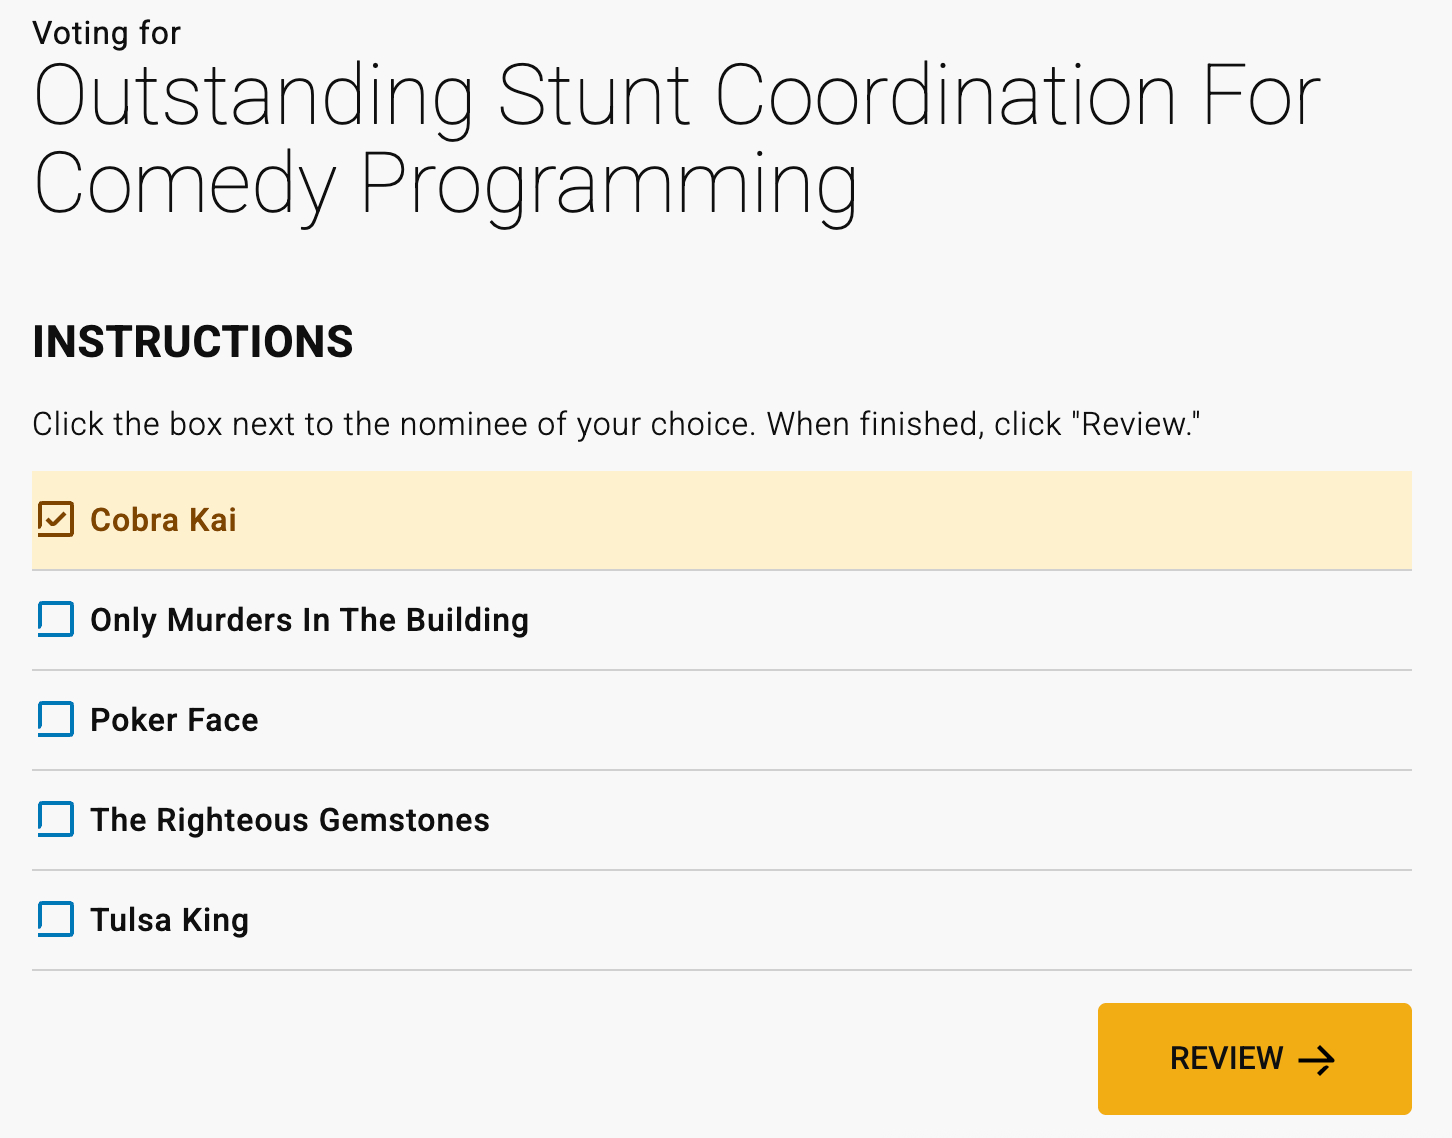Click the instruction sentence about clicking Review
This screenshot has height=1138, width=1452.
coord(615,424)
